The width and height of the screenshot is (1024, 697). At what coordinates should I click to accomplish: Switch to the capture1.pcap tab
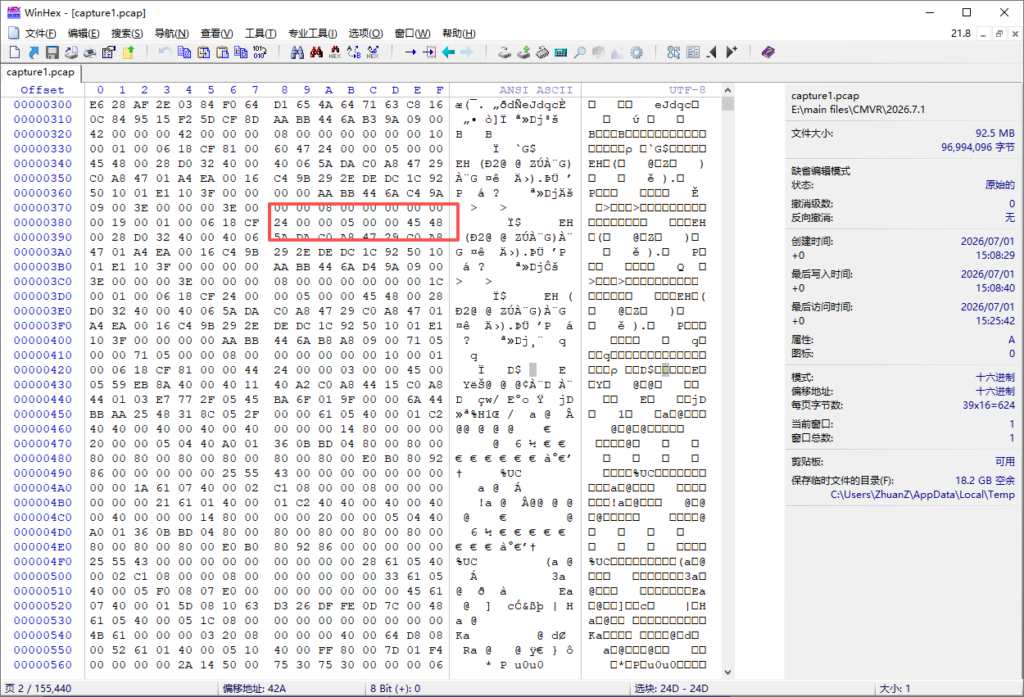click(40, 72)
